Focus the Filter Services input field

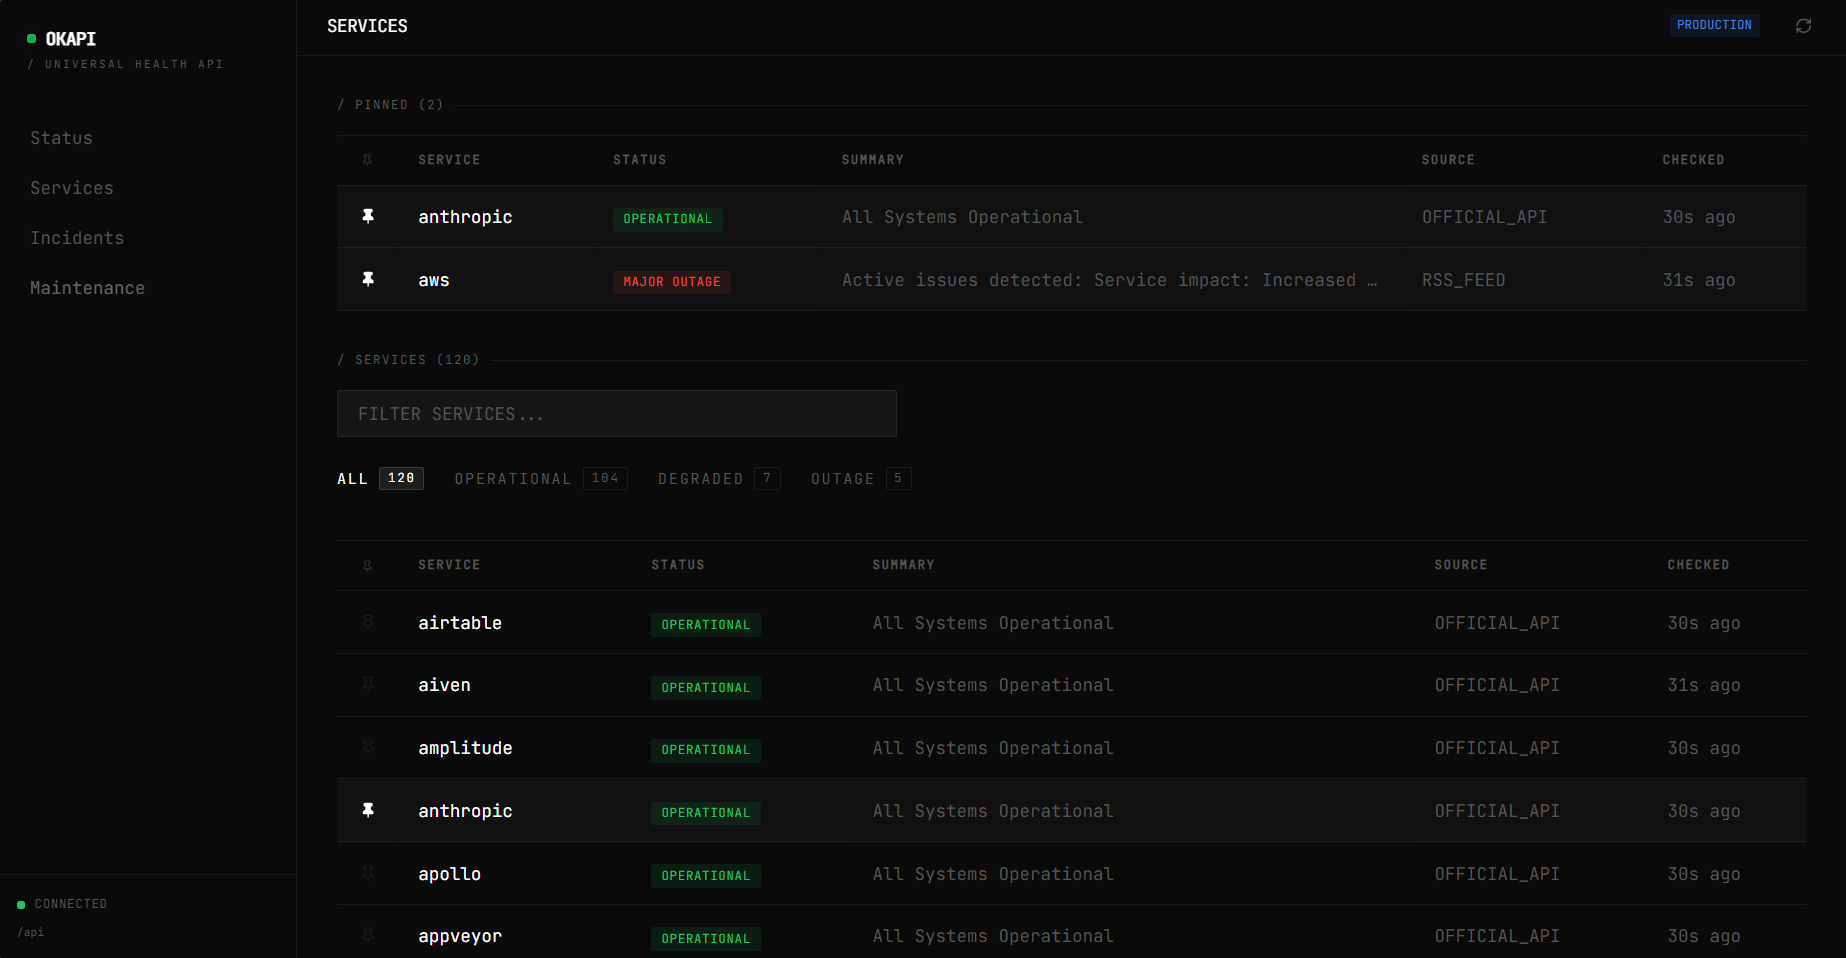click(617, 414)
